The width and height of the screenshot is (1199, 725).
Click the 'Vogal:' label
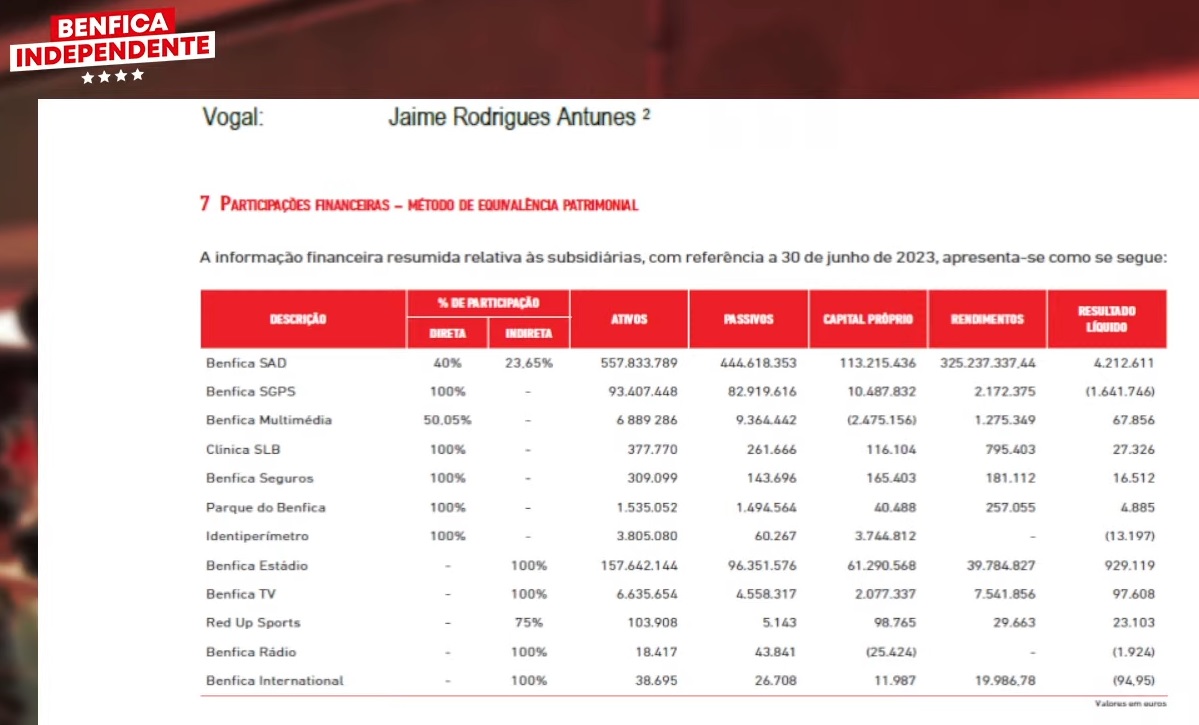point(232,118)
